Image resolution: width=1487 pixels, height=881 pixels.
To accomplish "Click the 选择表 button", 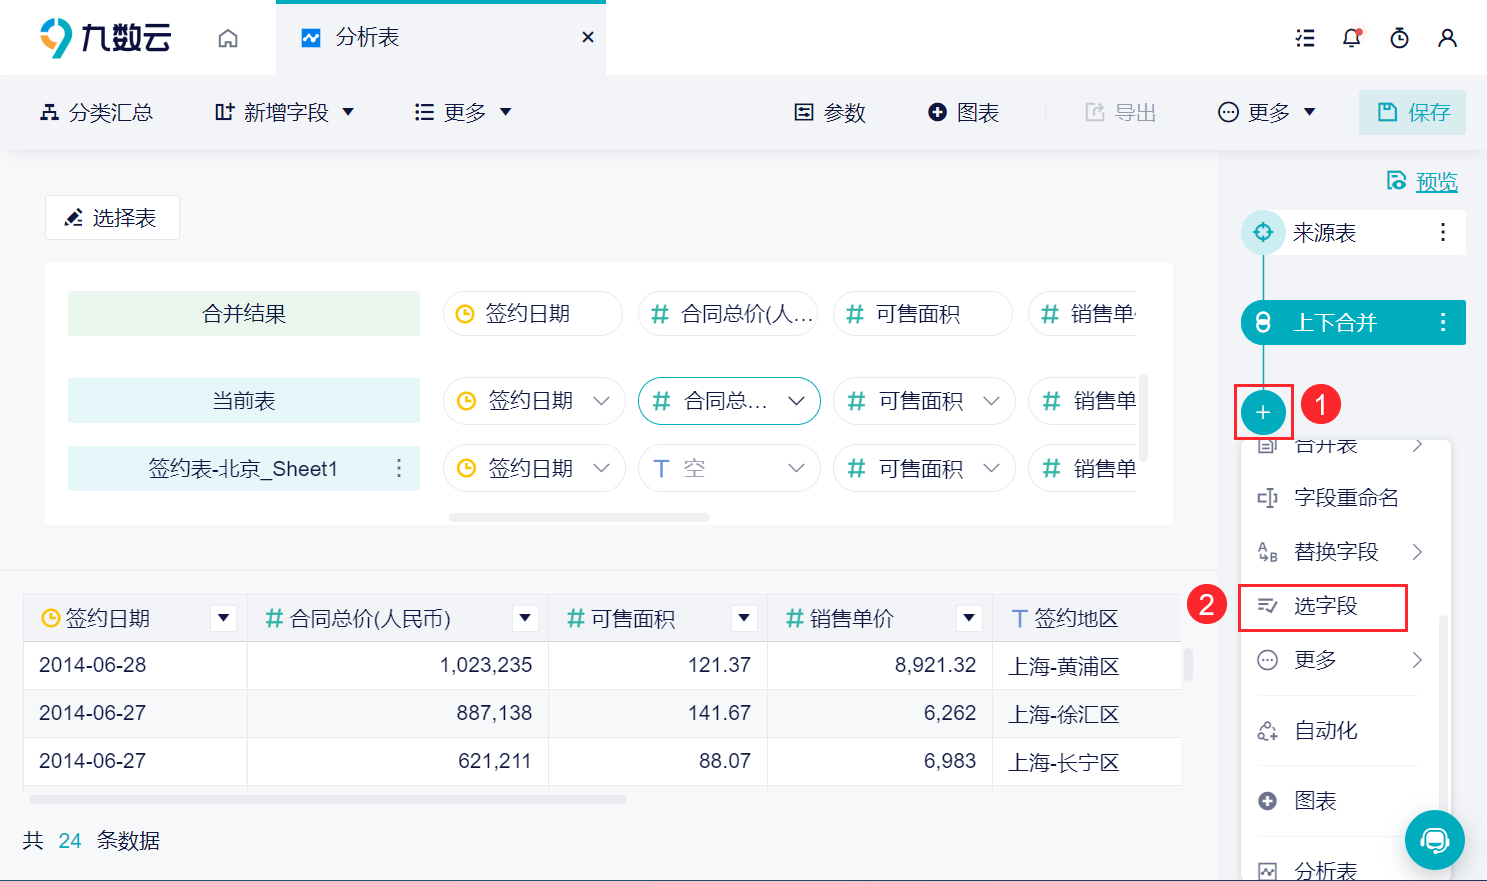I will [x=112, y=217].
